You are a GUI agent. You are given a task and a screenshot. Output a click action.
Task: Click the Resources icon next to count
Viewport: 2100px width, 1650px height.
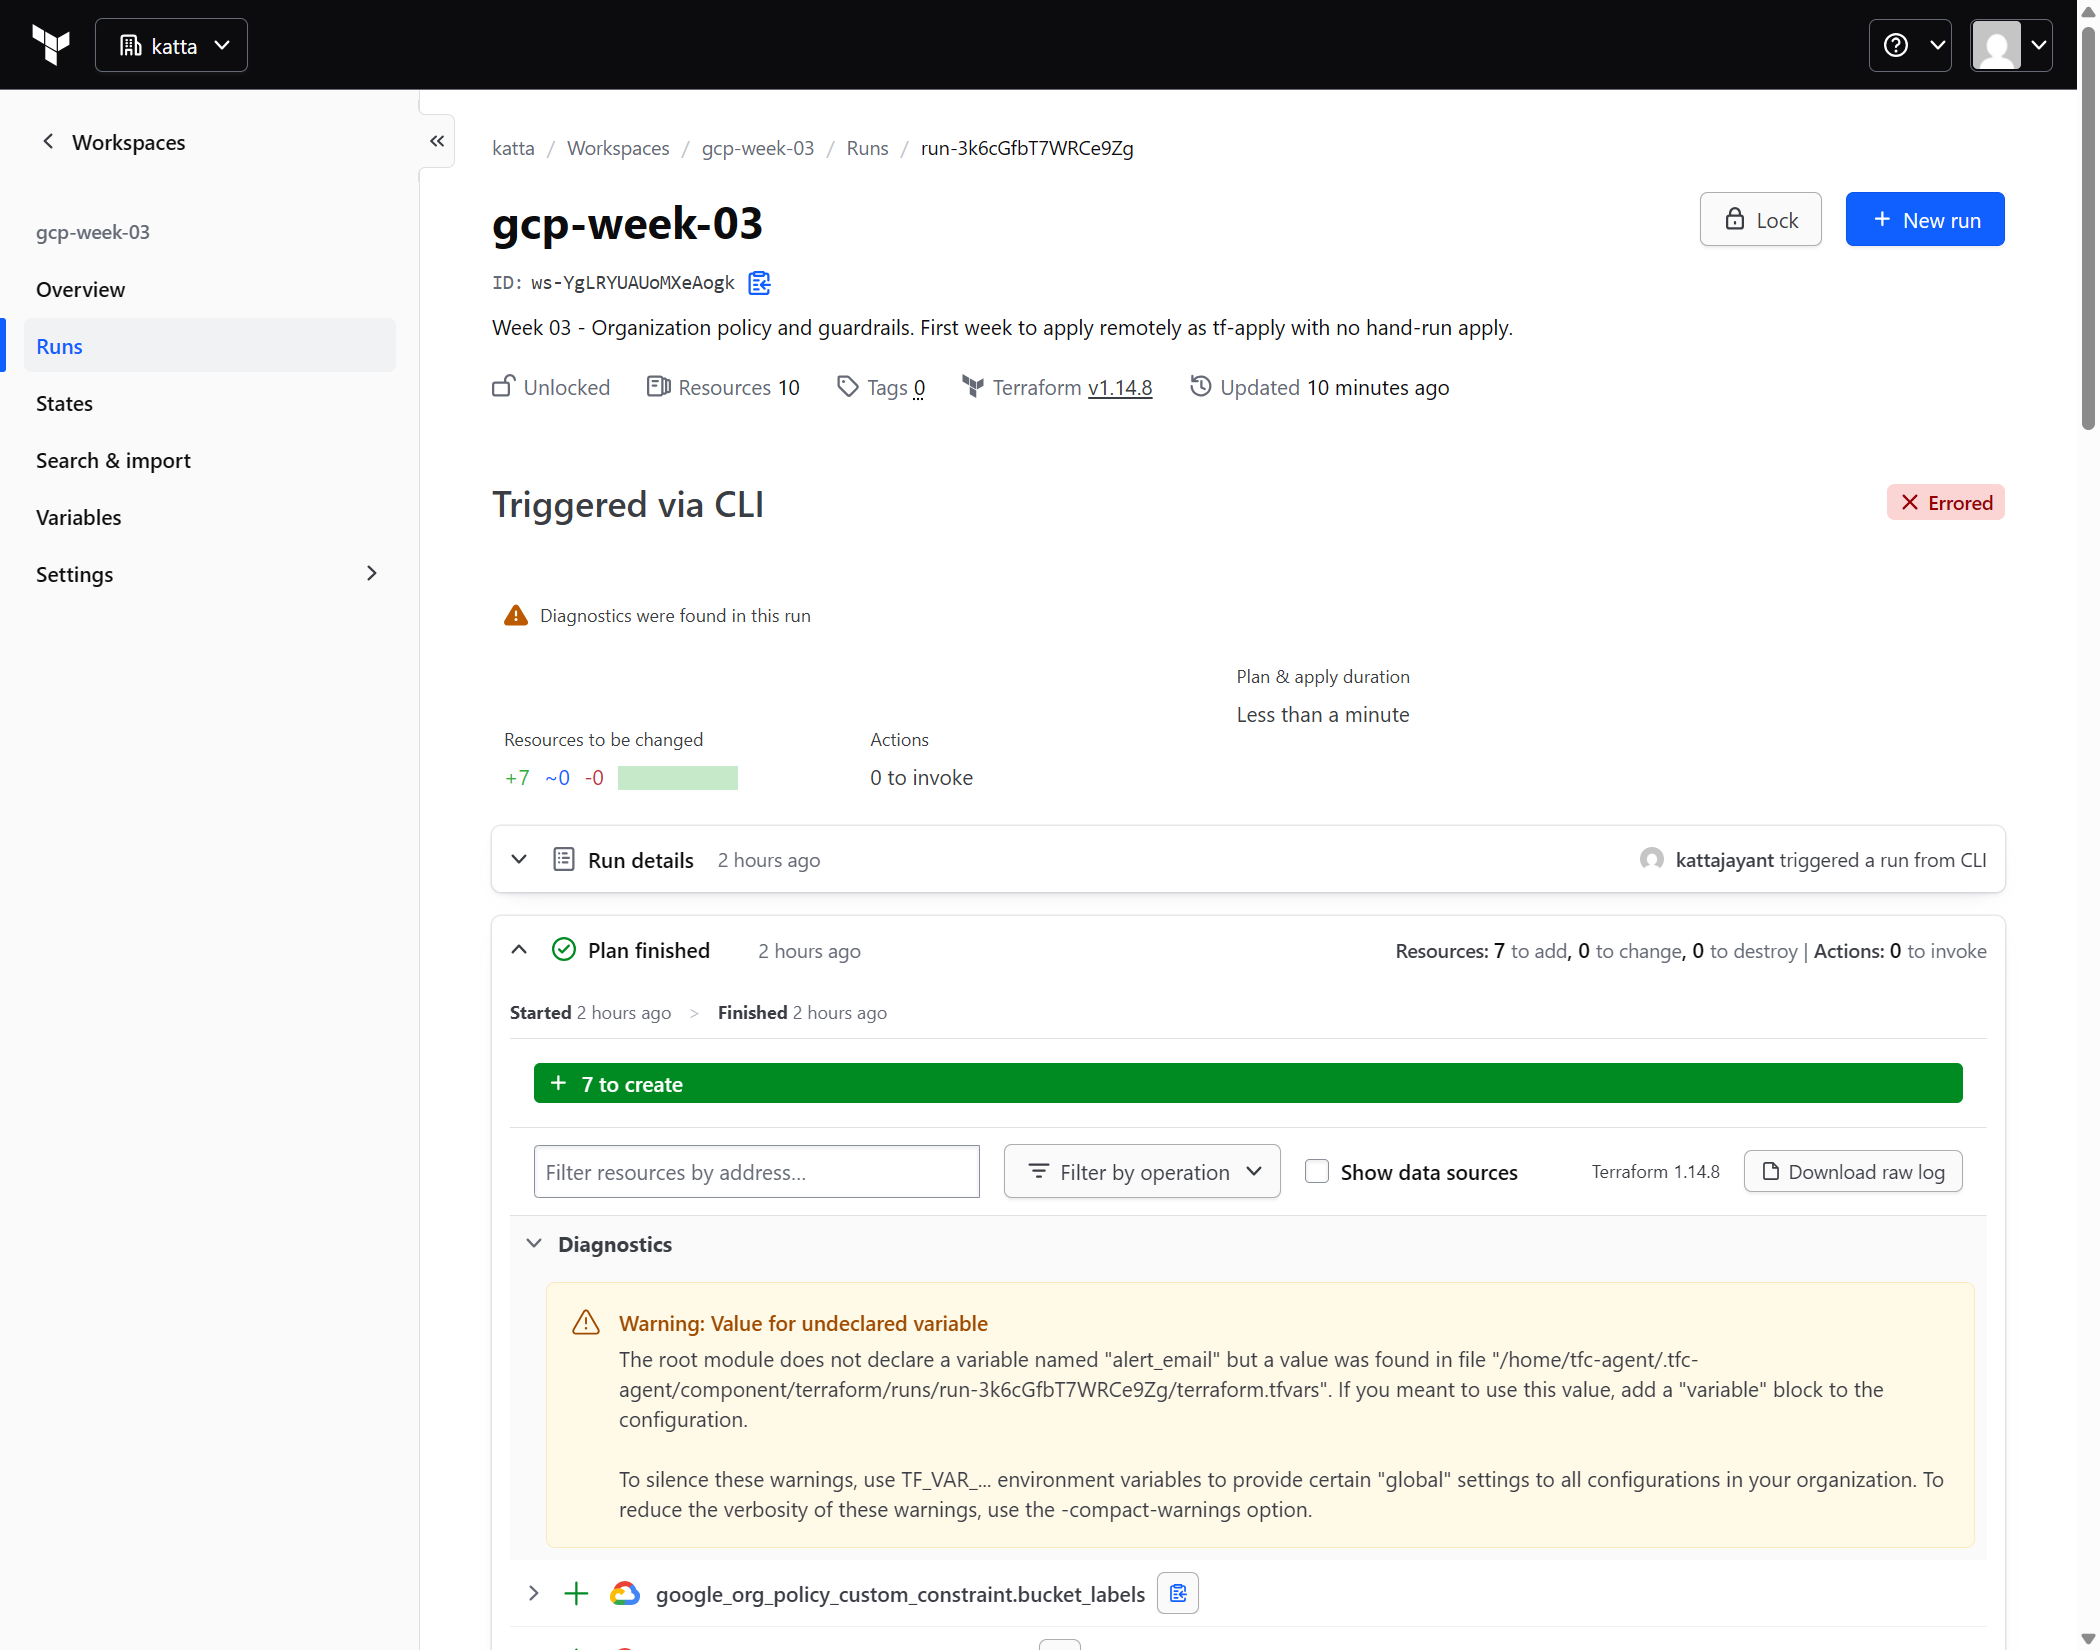658,386
